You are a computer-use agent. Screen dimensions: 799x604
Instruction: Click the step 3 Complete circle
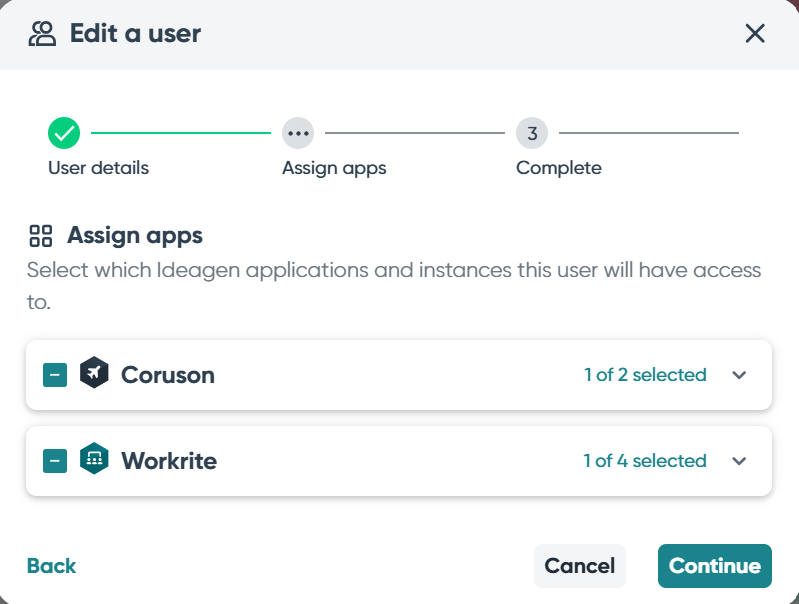pyautogui.click(x=532, y=132)
